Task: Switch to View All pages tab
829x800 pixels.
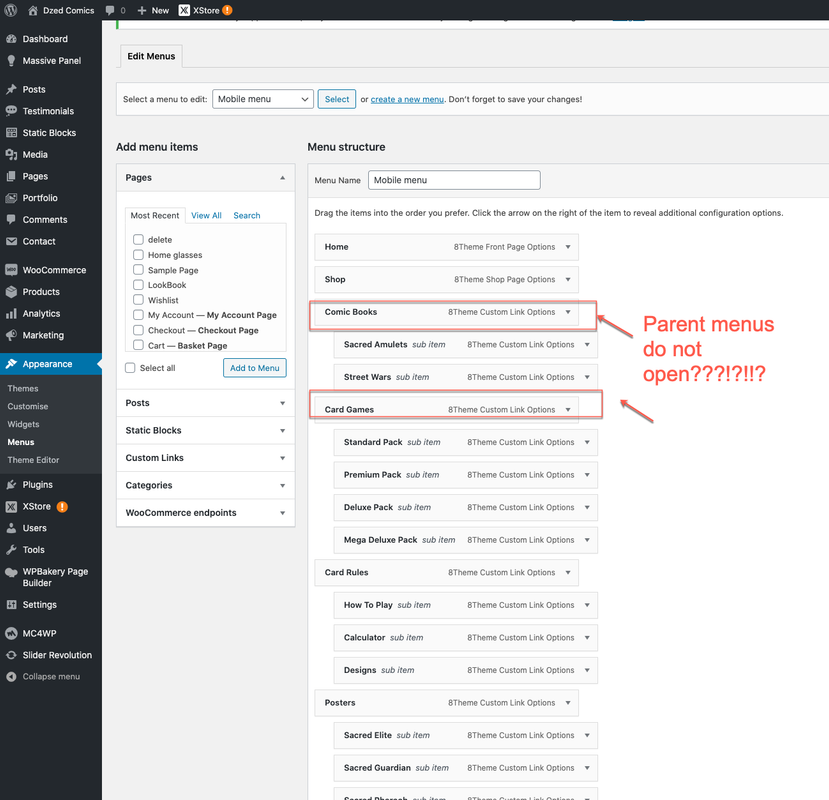Action: click(x=206, y=215)
